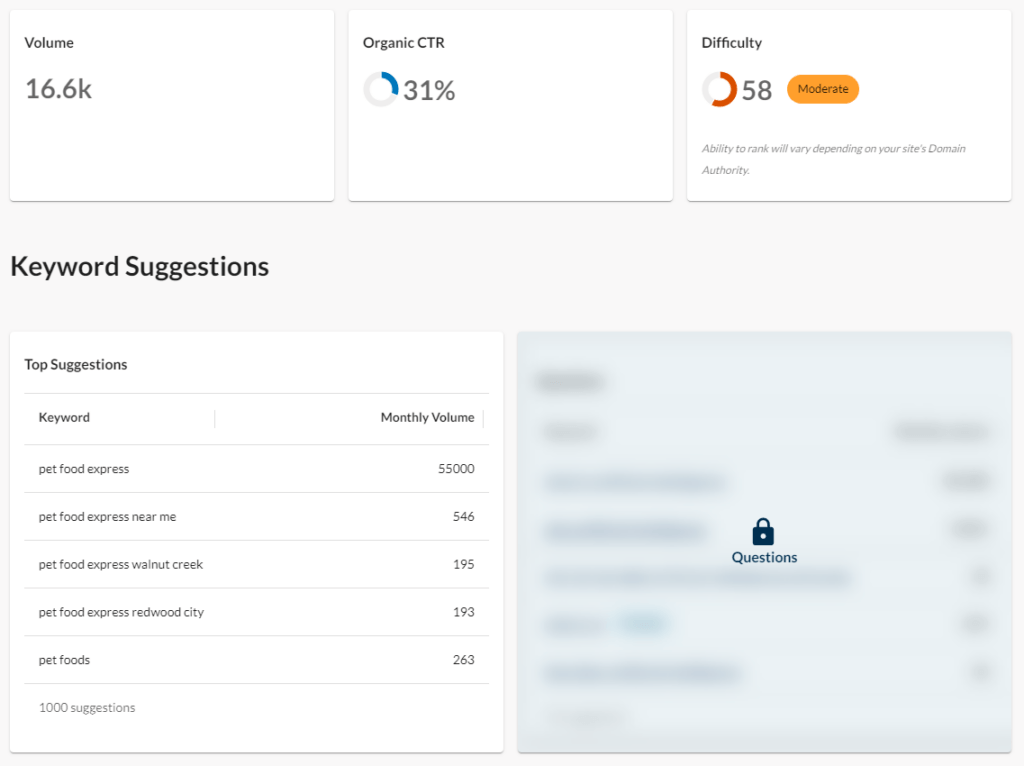
Task: Select the Organic CTR donut chart
Action: click(380, 89)
